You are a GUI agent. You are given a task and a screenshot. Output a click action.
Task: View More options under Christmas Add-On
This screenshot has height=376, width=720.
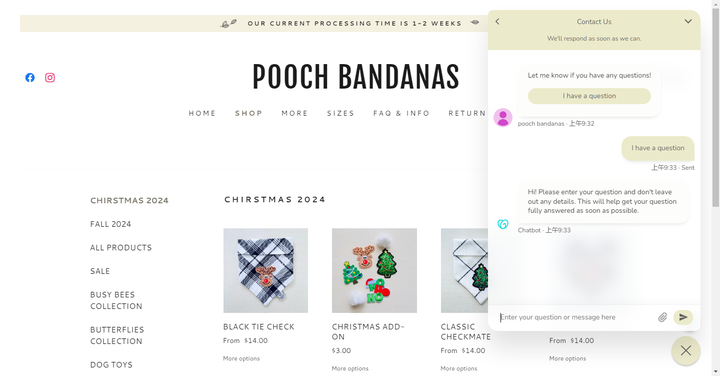350,369
